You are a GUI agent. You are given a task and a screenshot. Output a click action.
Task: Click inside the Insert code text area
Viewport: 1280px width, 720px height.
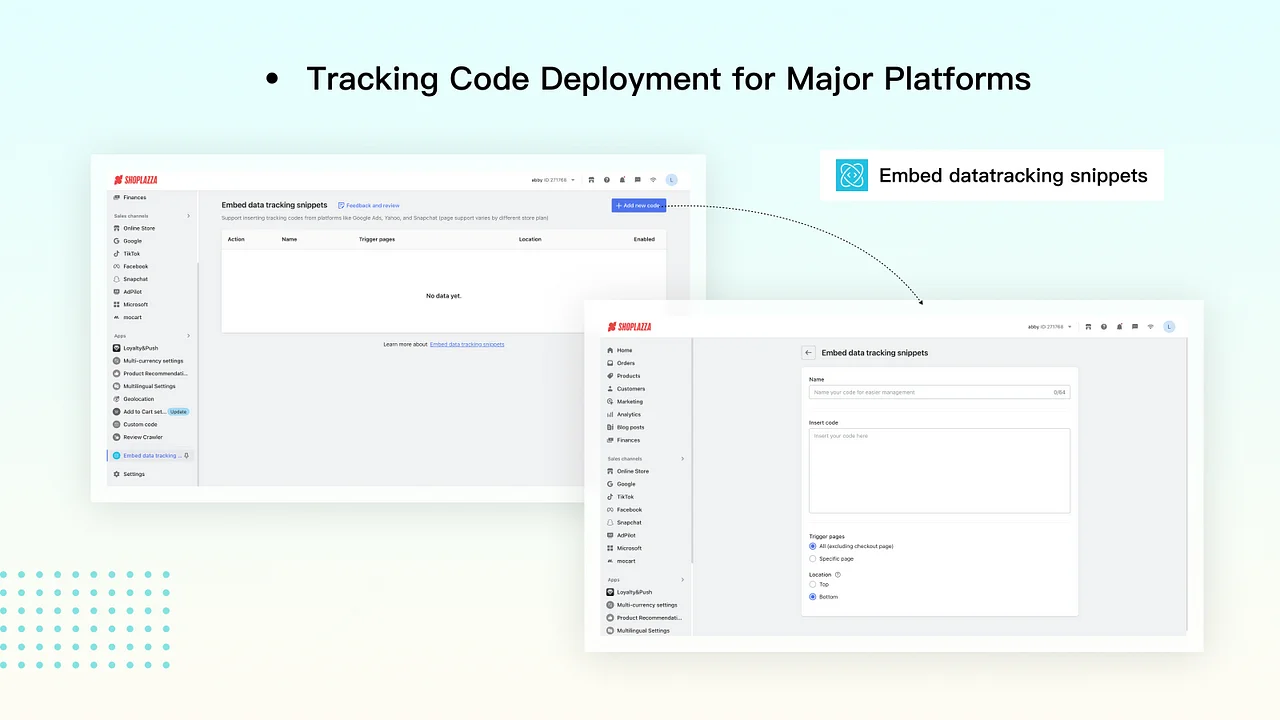[x=939, y=471]
